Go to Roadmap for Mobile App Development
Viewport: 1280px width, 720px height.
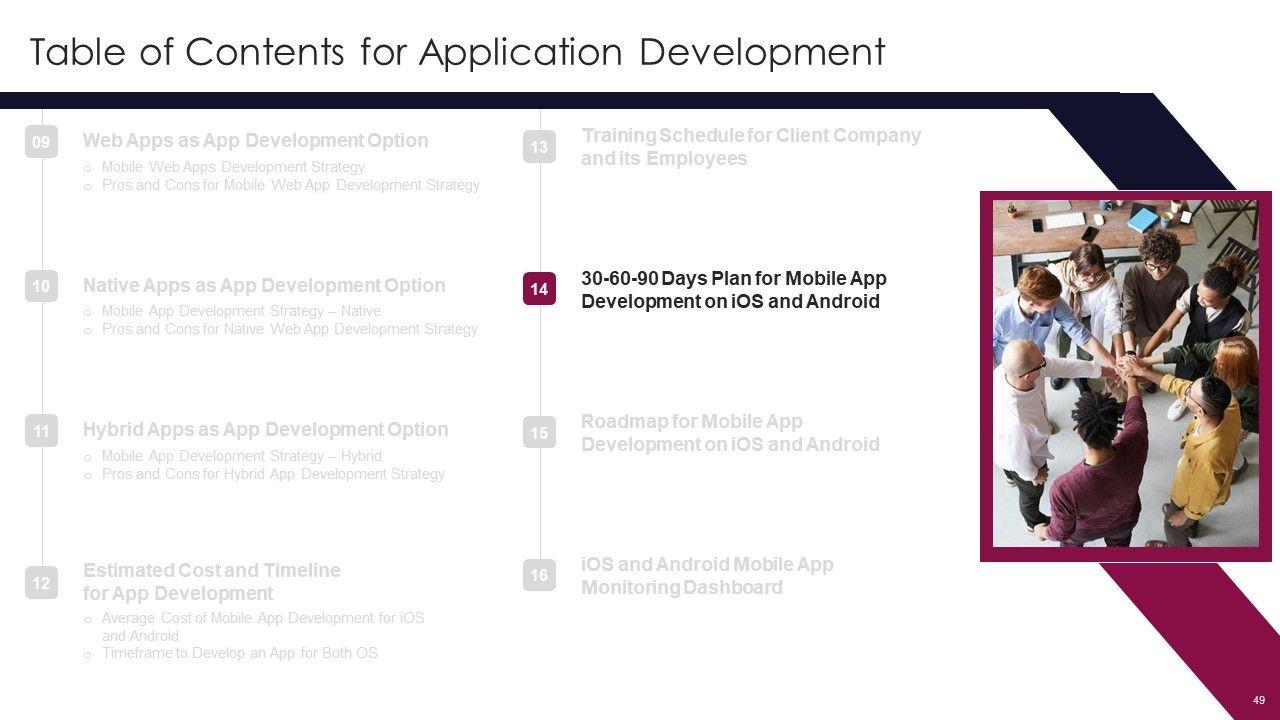tap(730, 433)
